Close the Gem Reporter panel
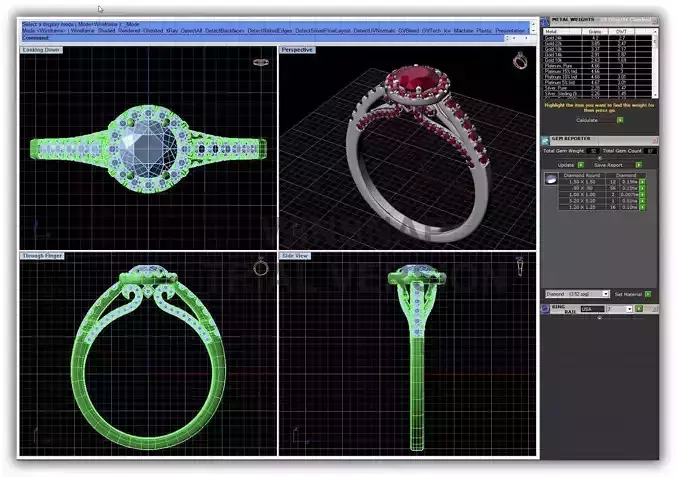 click(x=654, y=141)
